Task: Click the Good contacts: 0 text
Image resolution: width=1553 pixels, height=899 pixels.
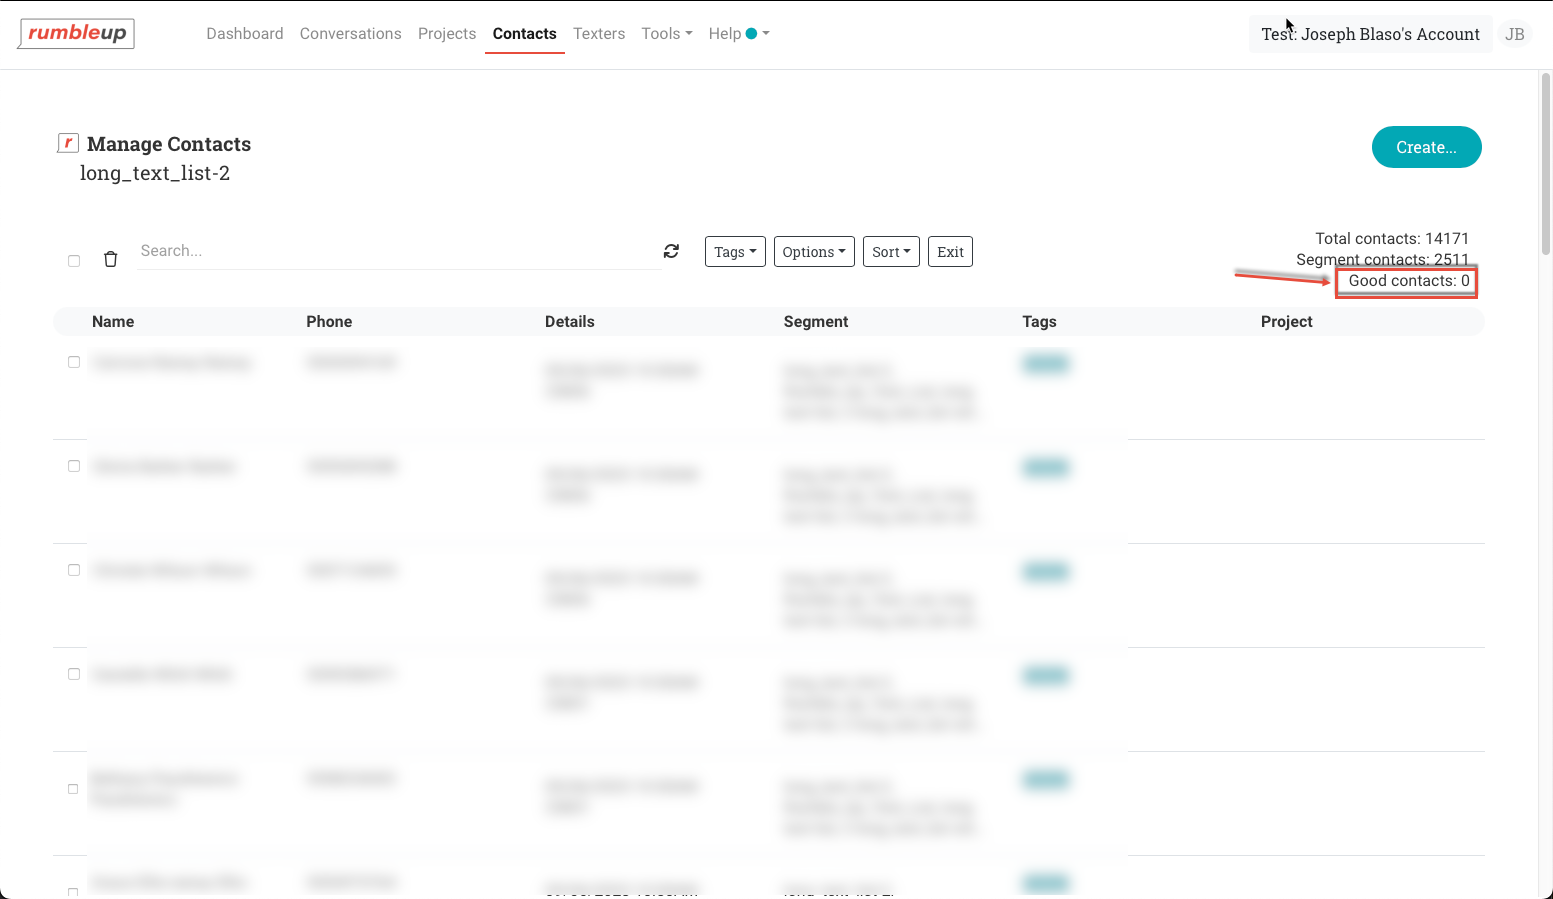Action: click(1409, 281)
